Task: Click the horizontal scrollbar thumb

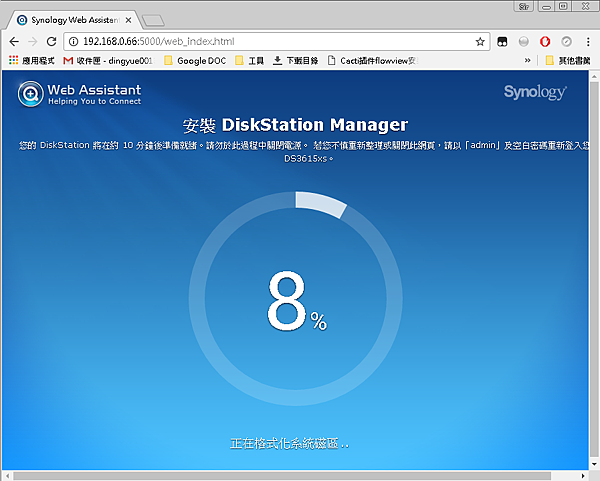Action: point(282,476)
